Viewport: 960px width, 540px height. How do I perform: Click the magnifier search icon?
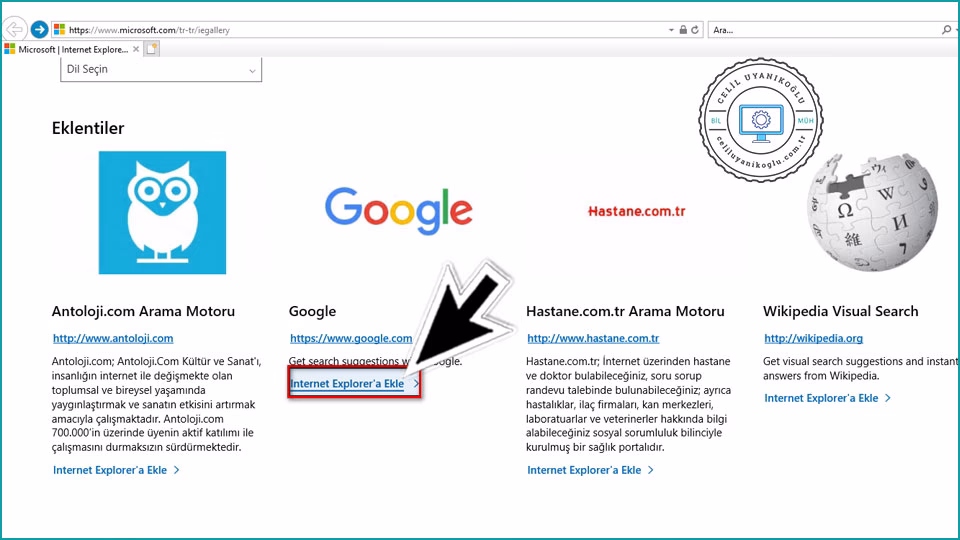point(947,29)
